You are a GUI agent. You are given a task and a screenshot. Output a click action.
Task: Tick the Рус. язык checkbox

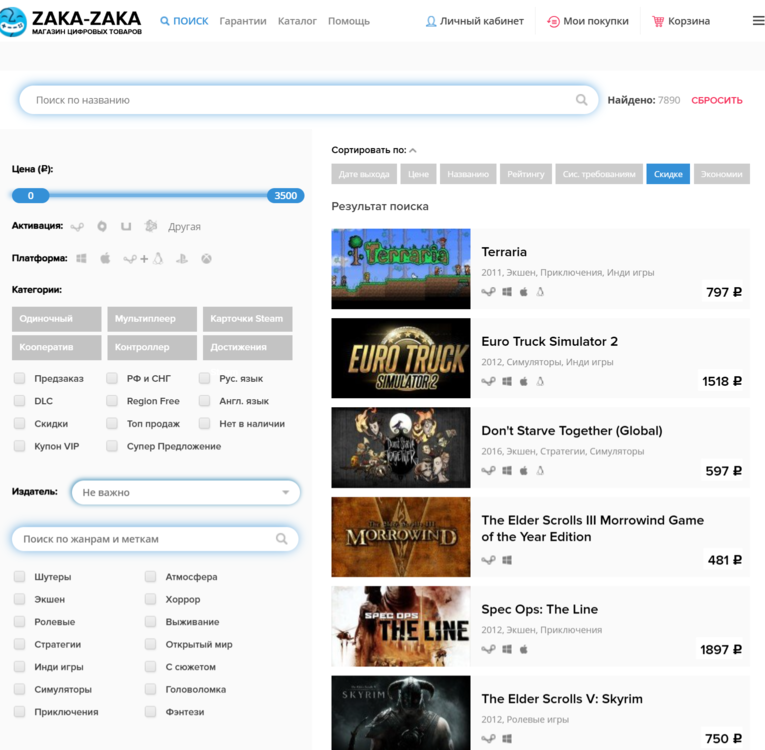tap(204, 378)
